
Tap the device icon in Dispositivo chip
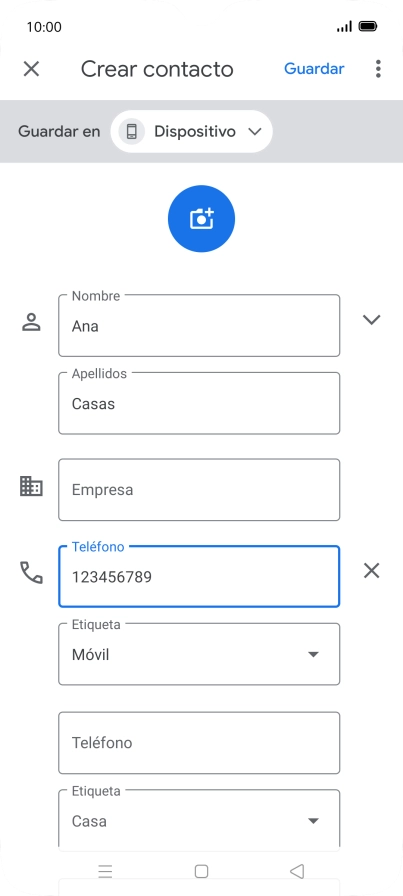[x=131, y=131]
